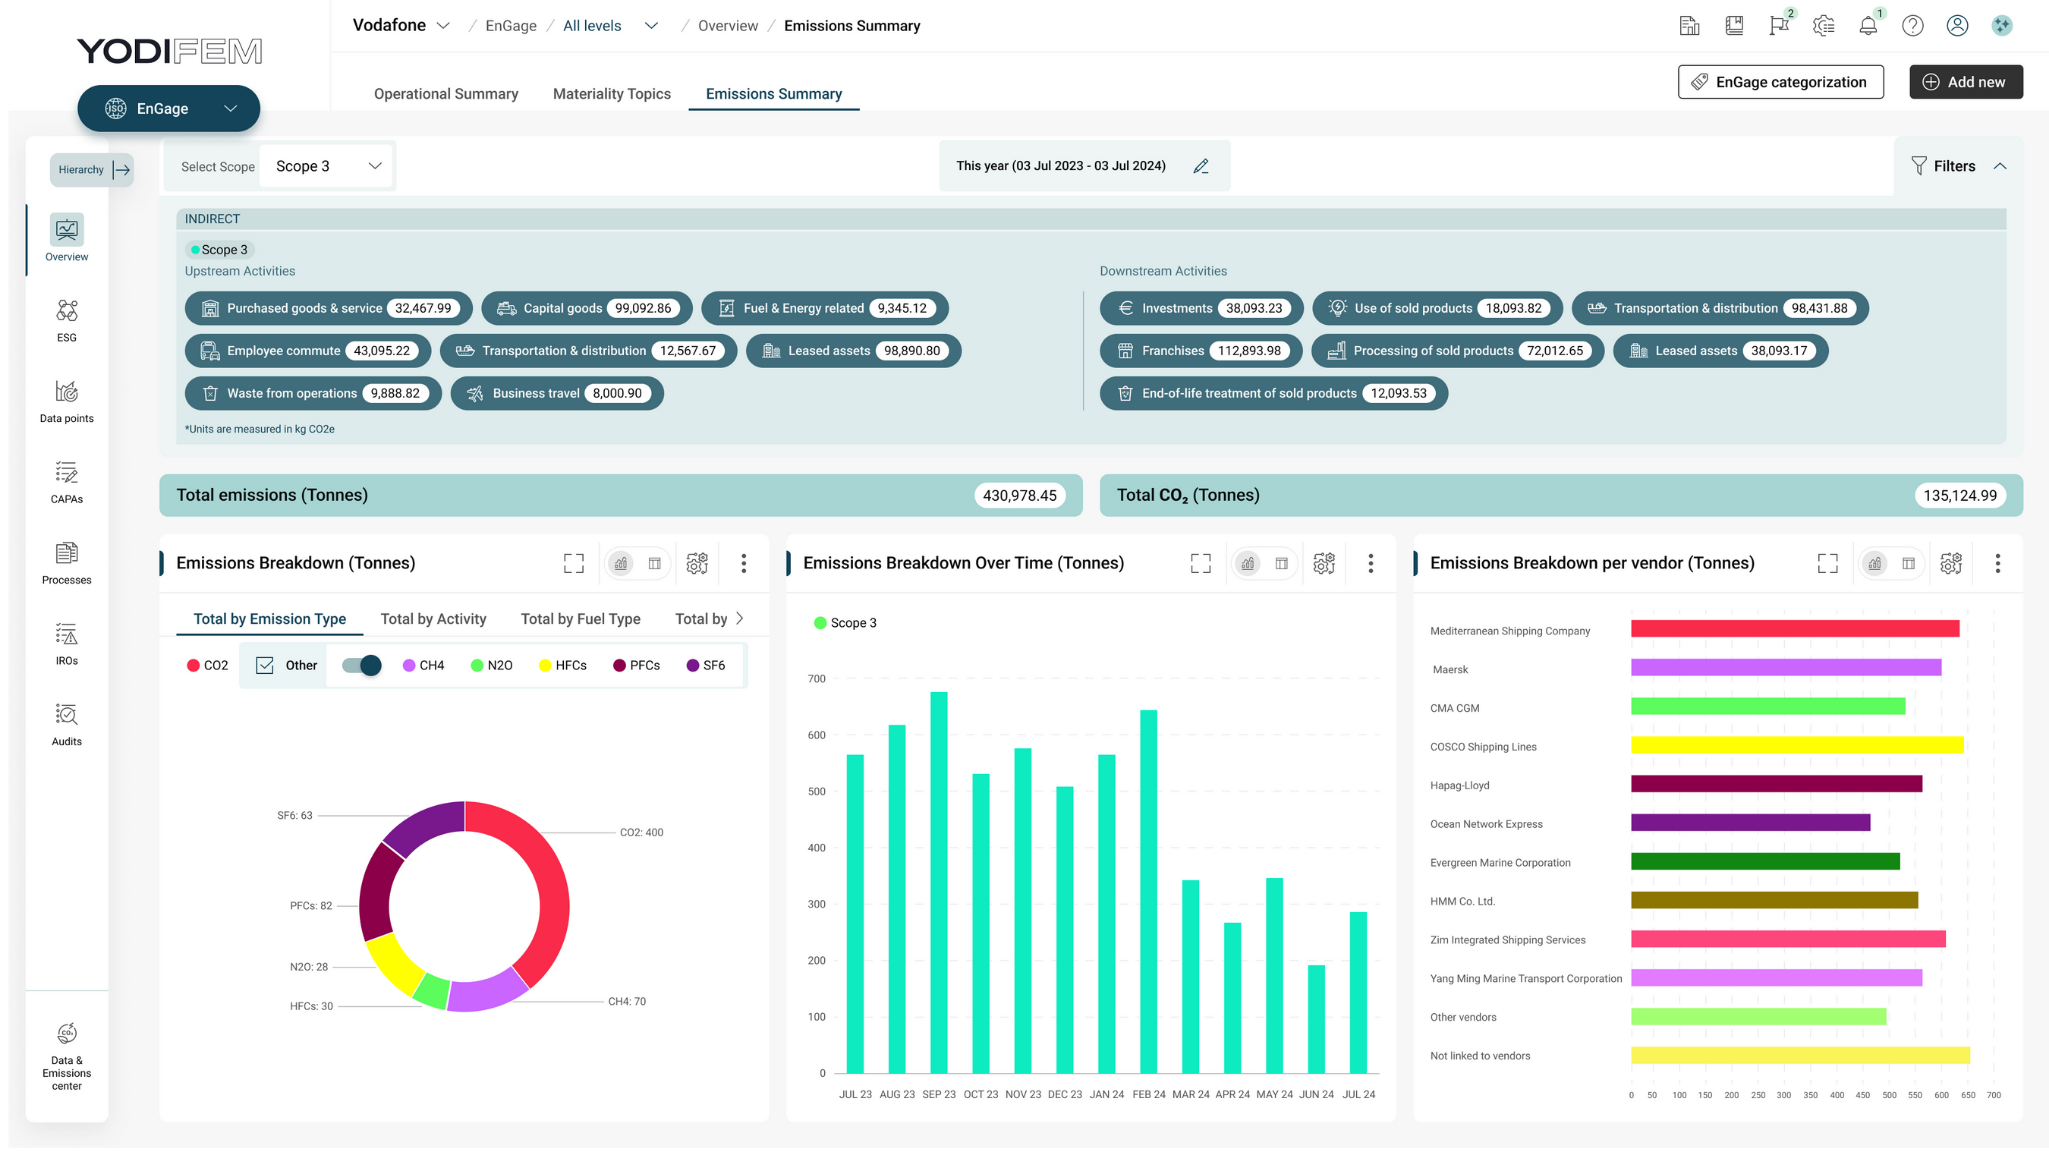Image resolution: width=2049 pixels, height=1152 pixels.
Task: Open the top bar settings gear
Action: click(x=1824, y=26)
